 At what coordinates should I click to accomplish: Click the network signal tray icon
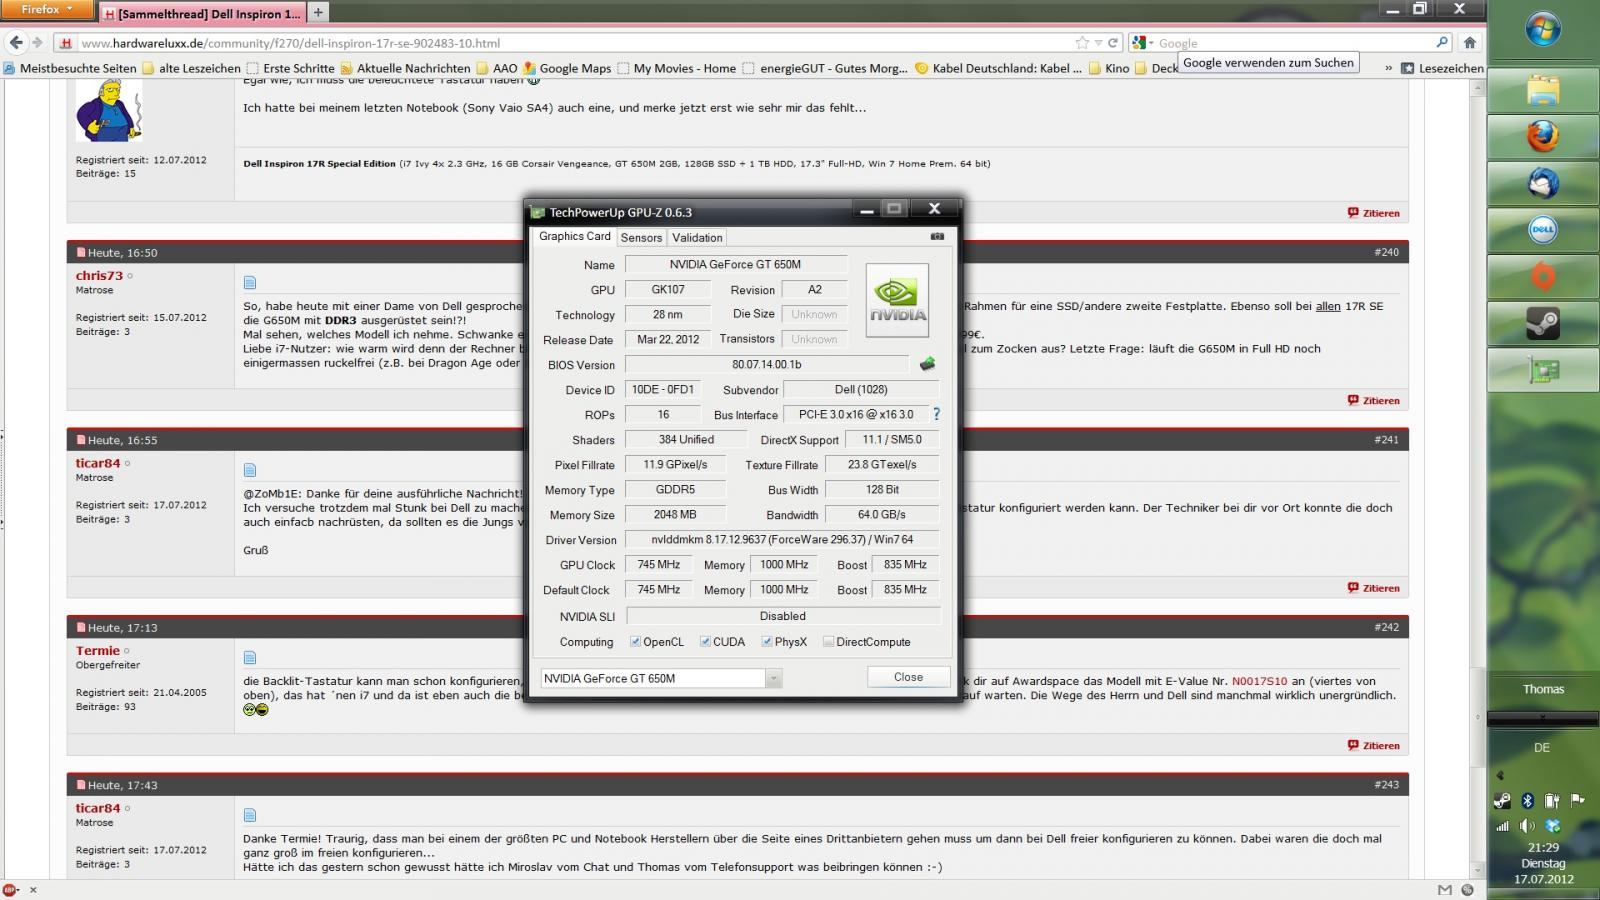pyautogui.click(x=1502, y=826)
